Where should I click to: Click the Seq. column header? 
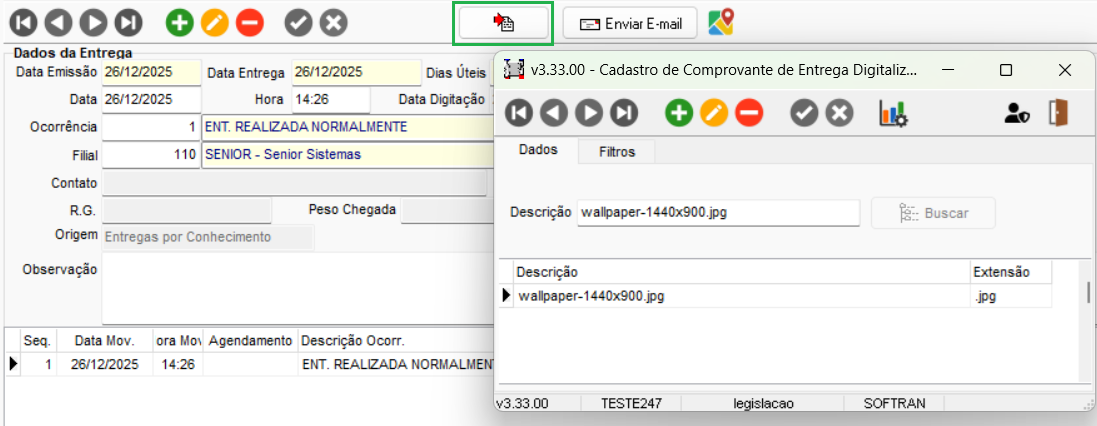point(38,341)
